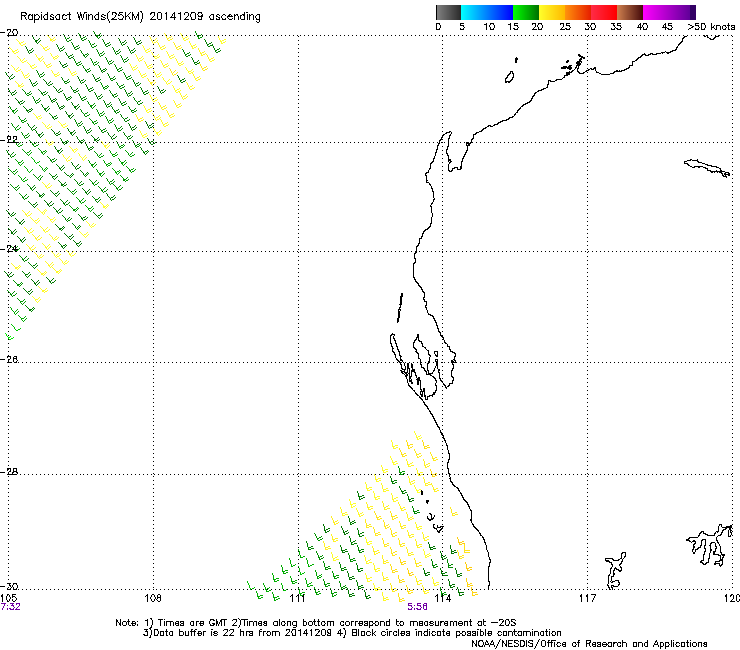Click the yellow 20-25 knots legend segment
This screenshot has height=650, width=740.
(x=552, y=12)
